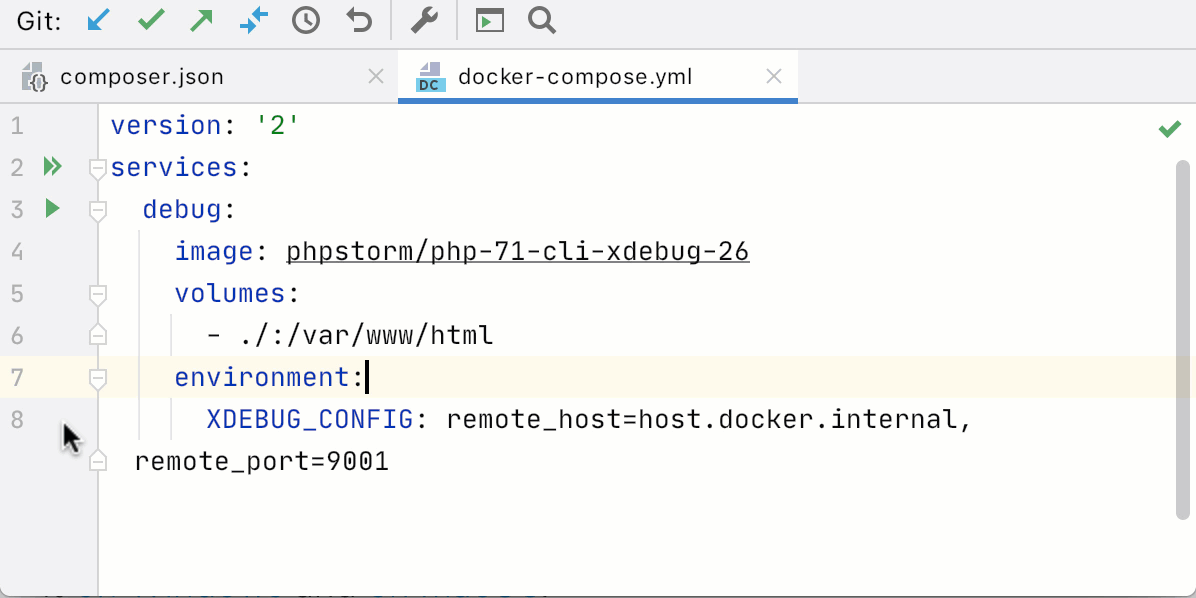Select the docker-compose.yml tab
The height and width of the screenshot is (598, 1196).
click(574, 77)
